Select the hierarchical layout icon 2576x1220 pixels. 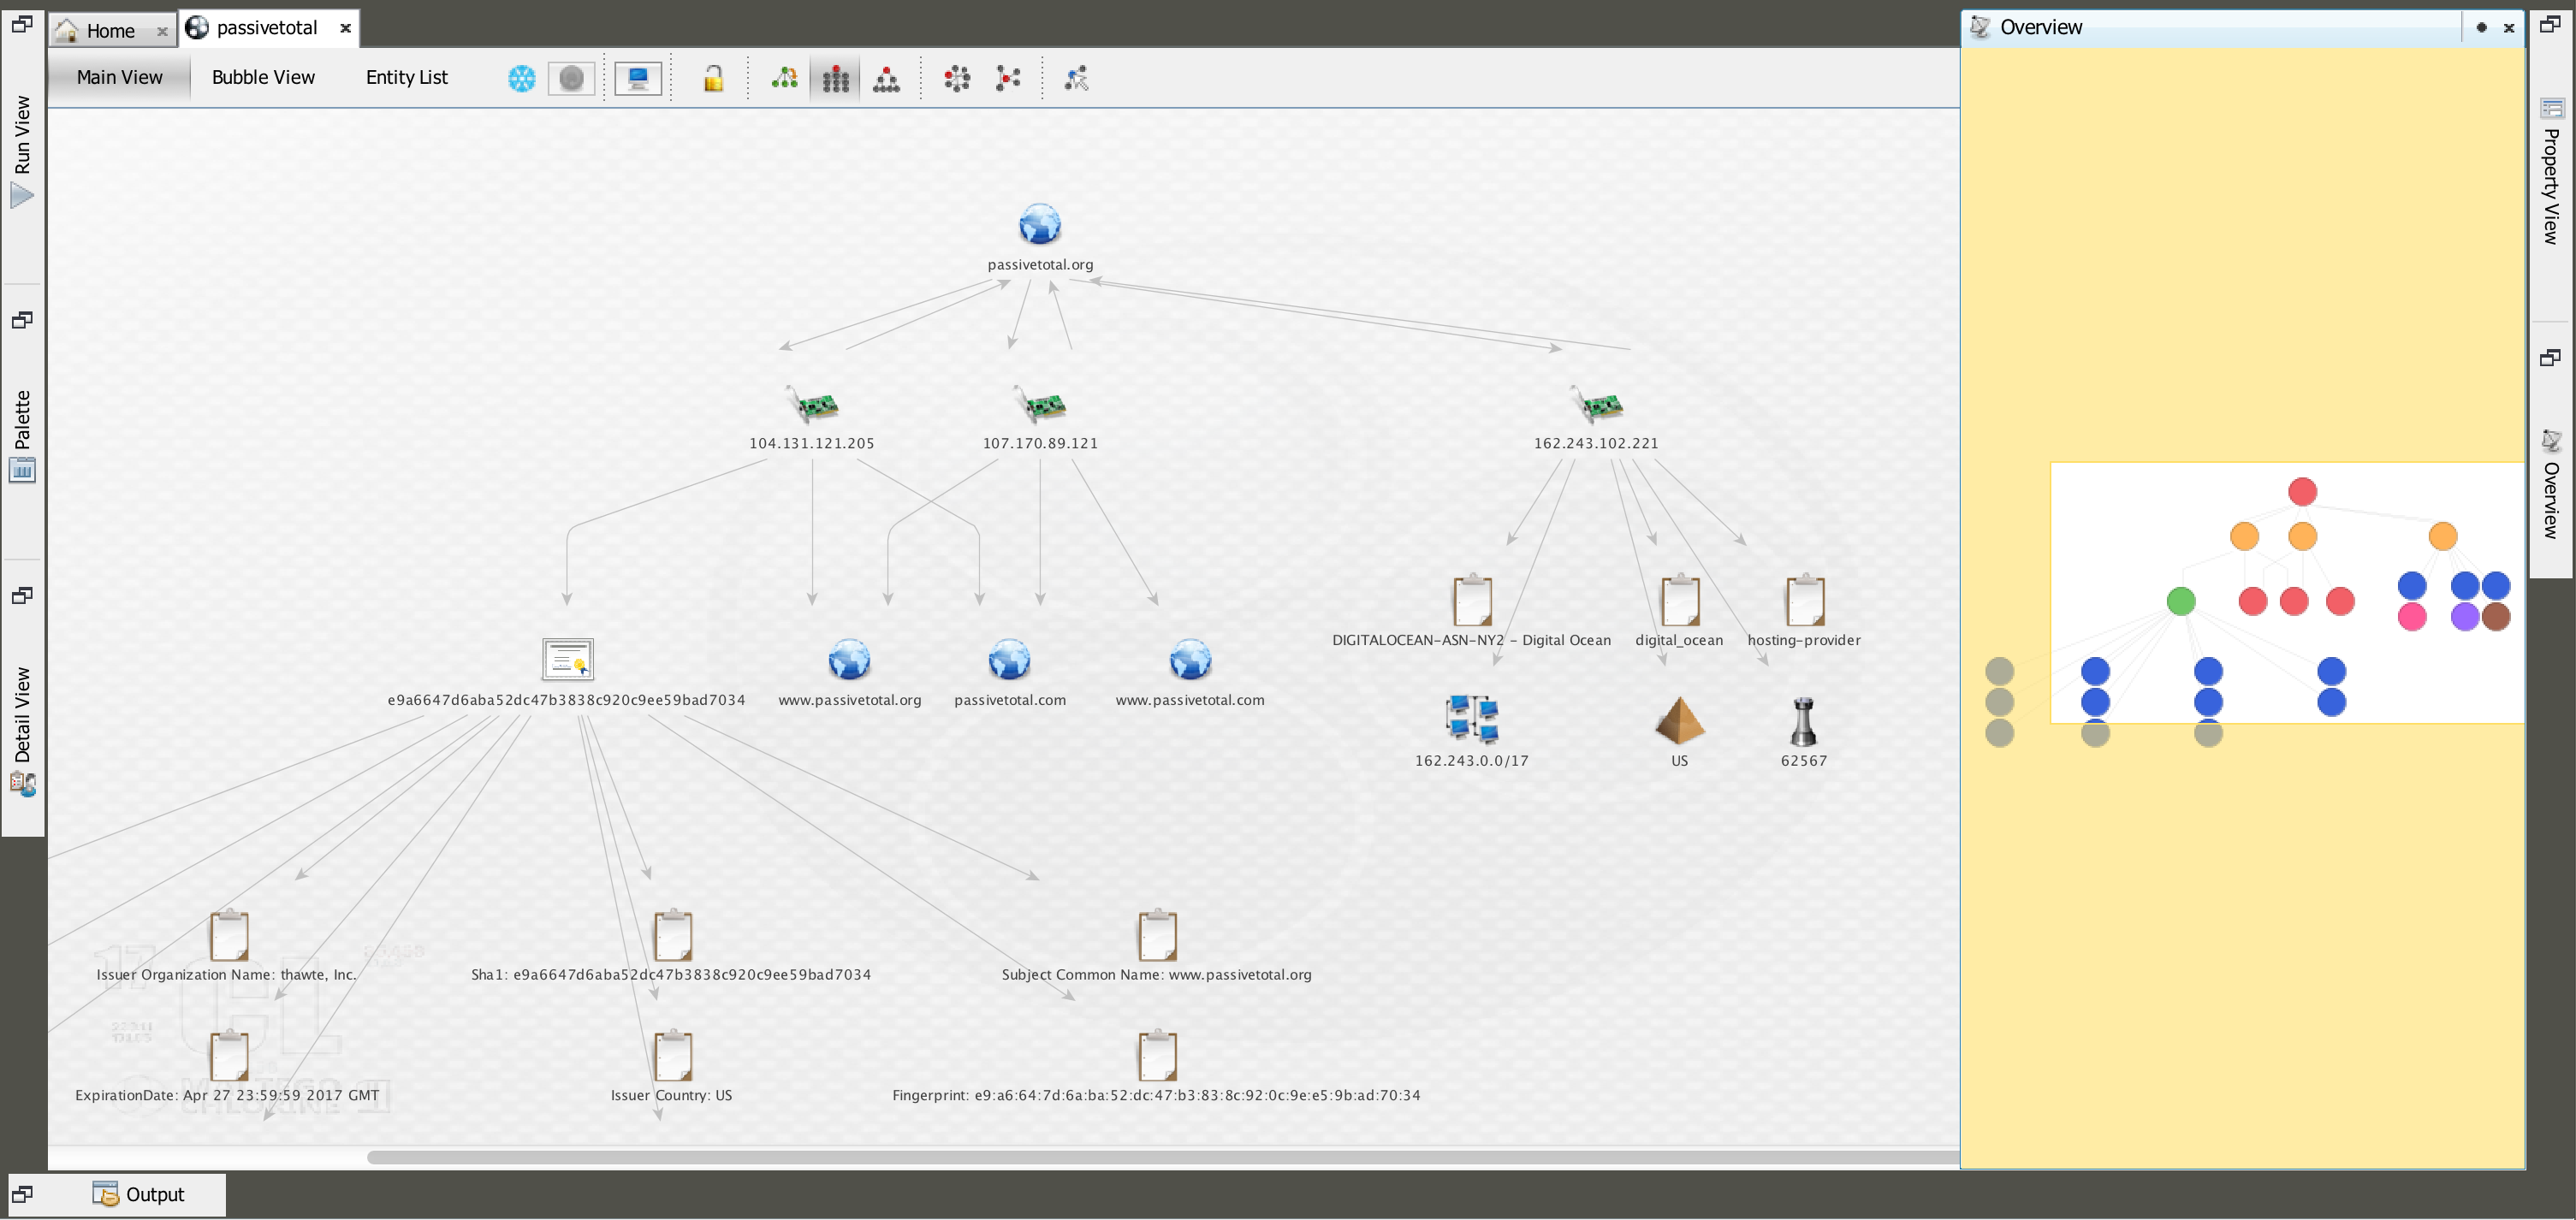click(886, 78)
